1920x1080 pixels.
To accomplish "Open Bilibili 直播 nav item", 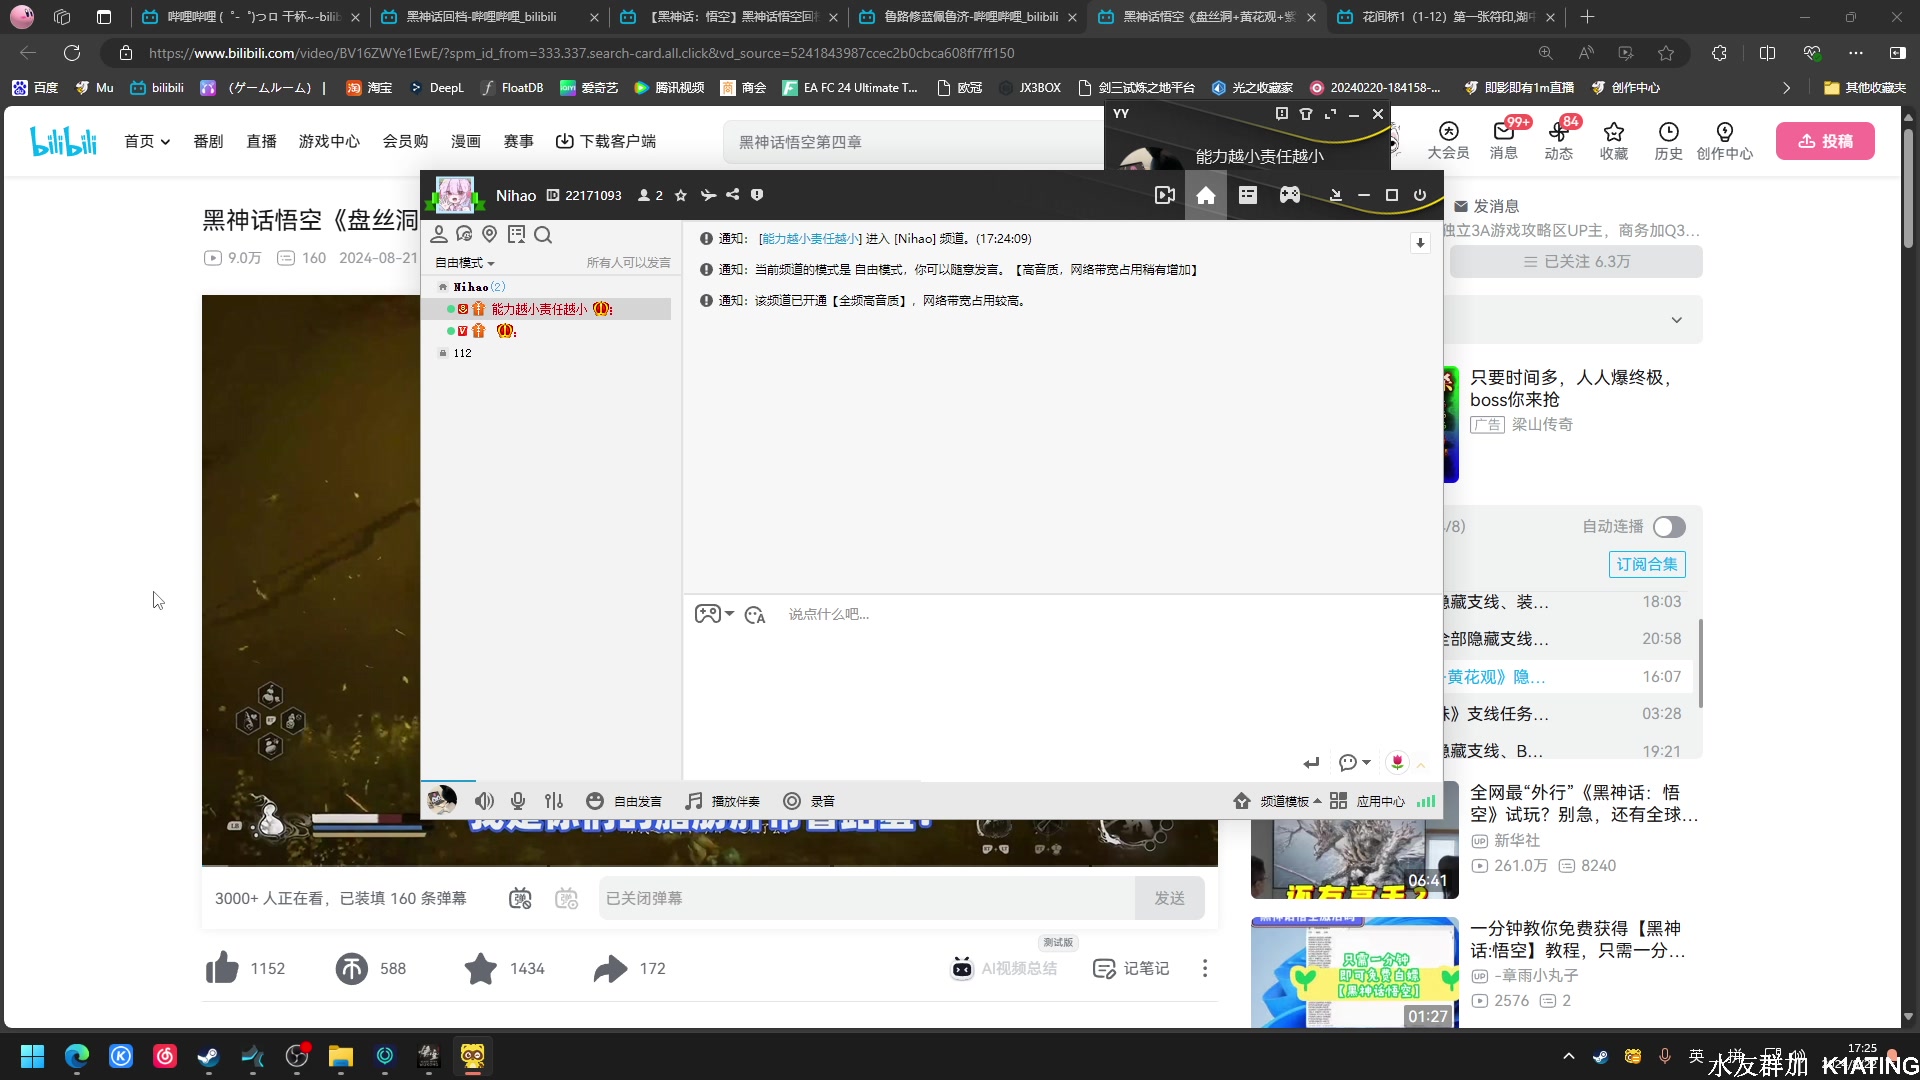I will [261, 142].
